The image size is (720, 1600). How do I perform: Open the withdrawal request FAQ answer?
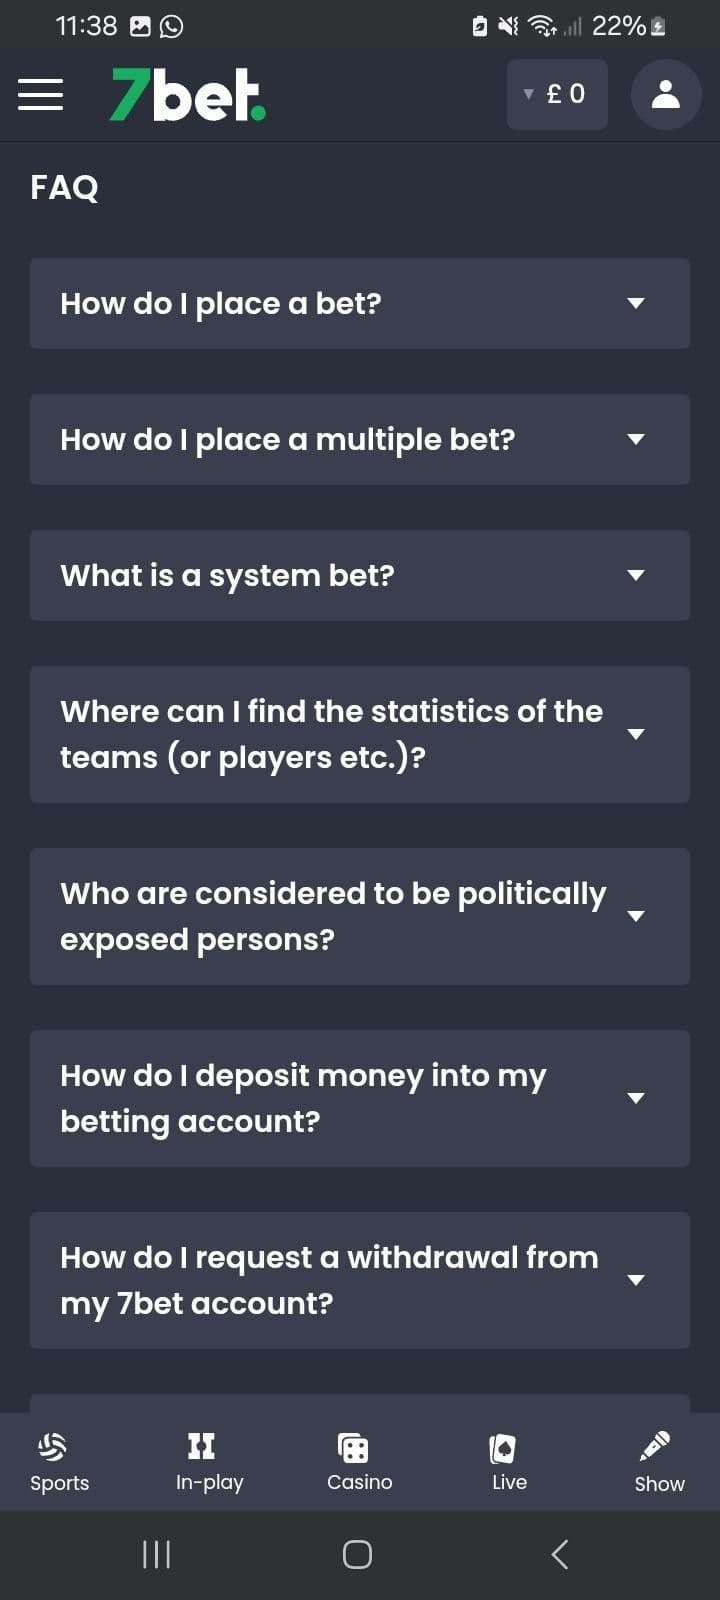(x=360, y=1280)
